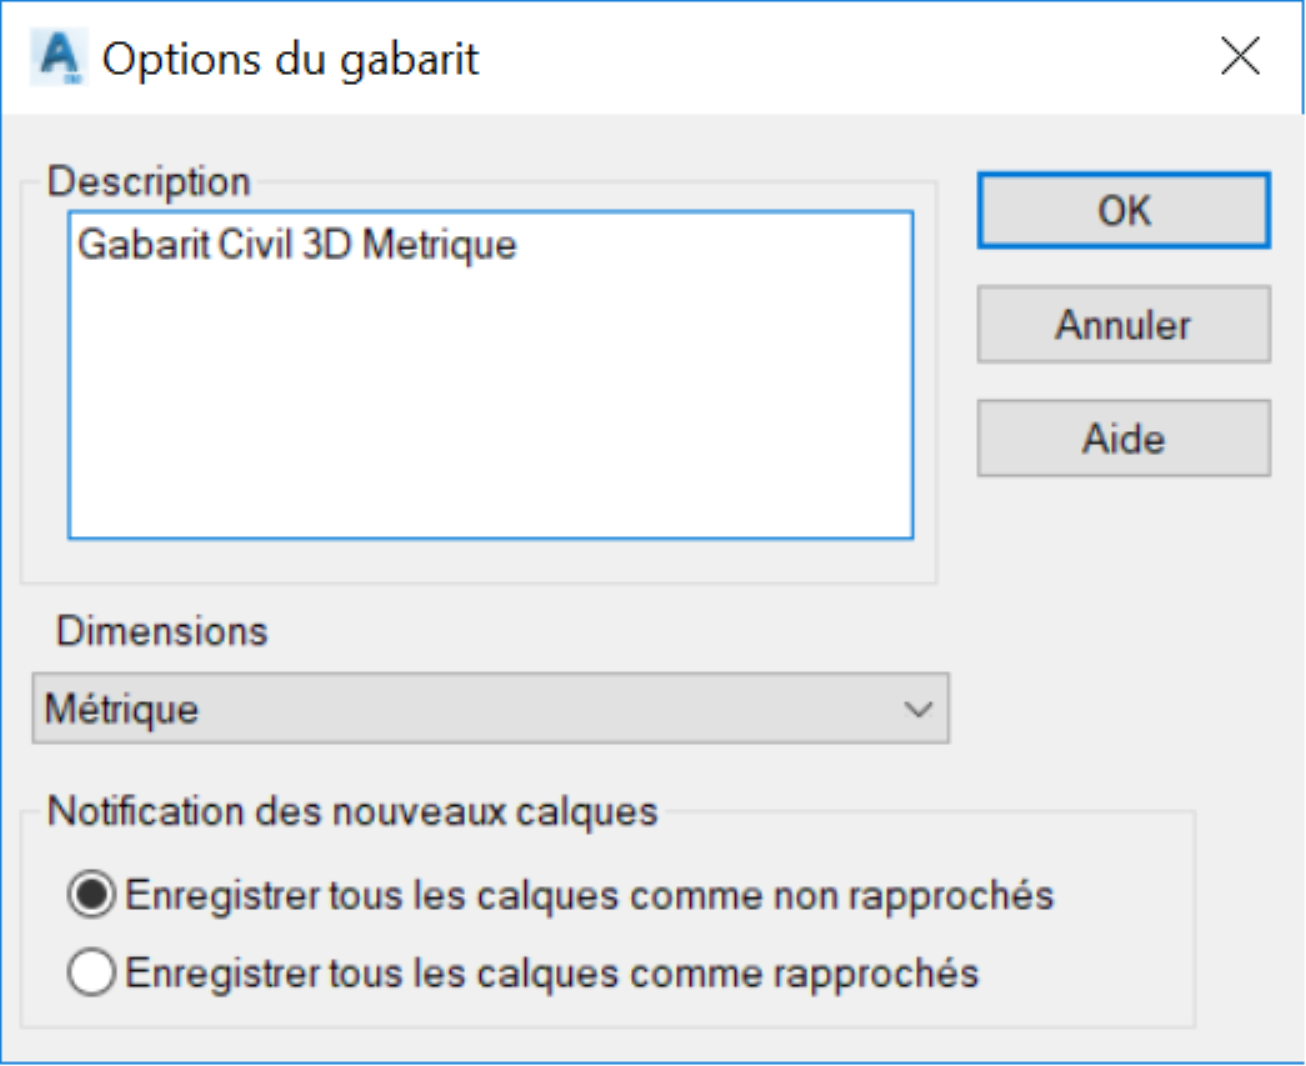Image resolution: width=1306 pixels, height=1066 pixels.
Task: Select 'Enregistrer tous les calques comme rapprochés' radio
Action: (92, 973)
